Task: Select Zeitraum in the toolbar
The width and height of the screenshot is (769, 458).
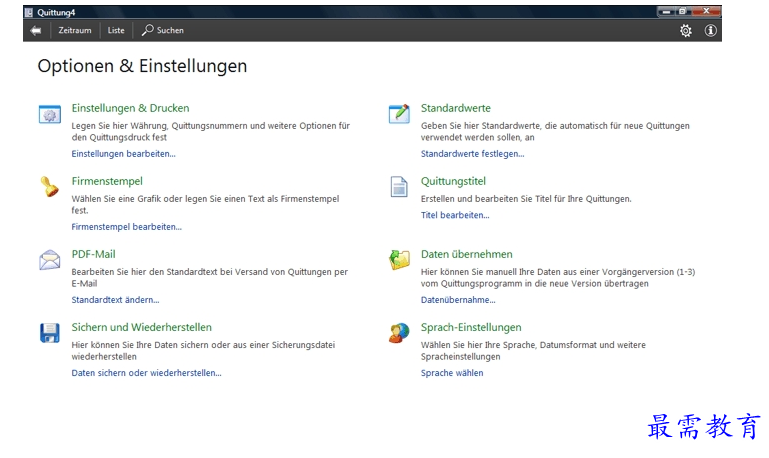Action: (75, 31)
